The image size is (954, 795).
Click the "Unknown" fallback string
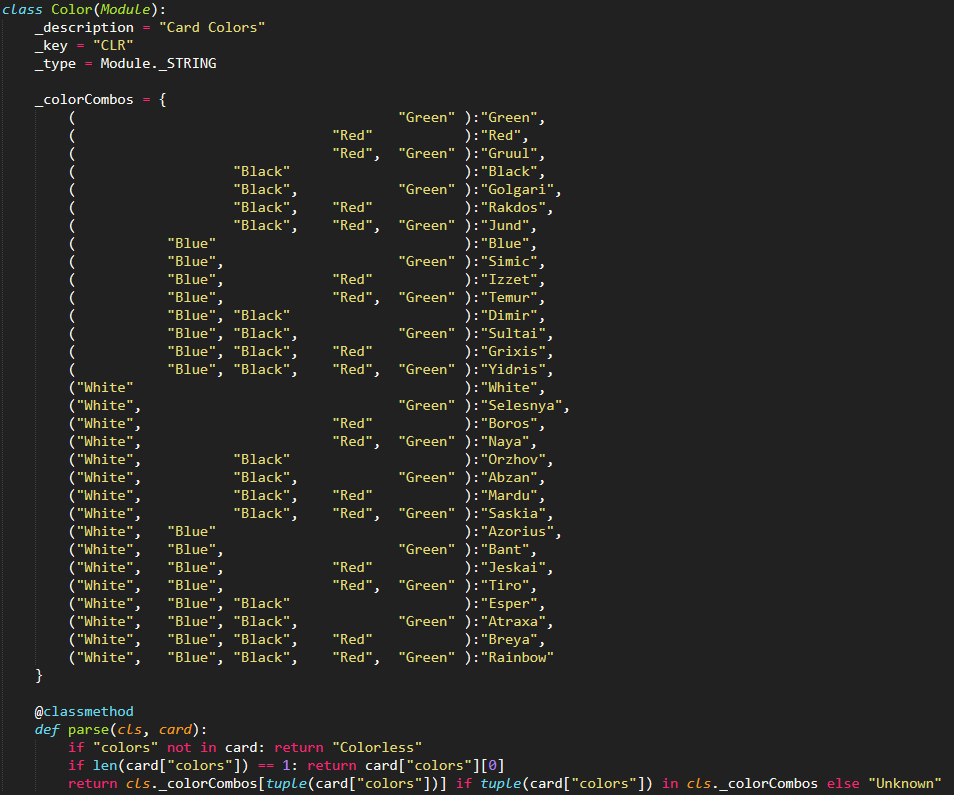905,783
